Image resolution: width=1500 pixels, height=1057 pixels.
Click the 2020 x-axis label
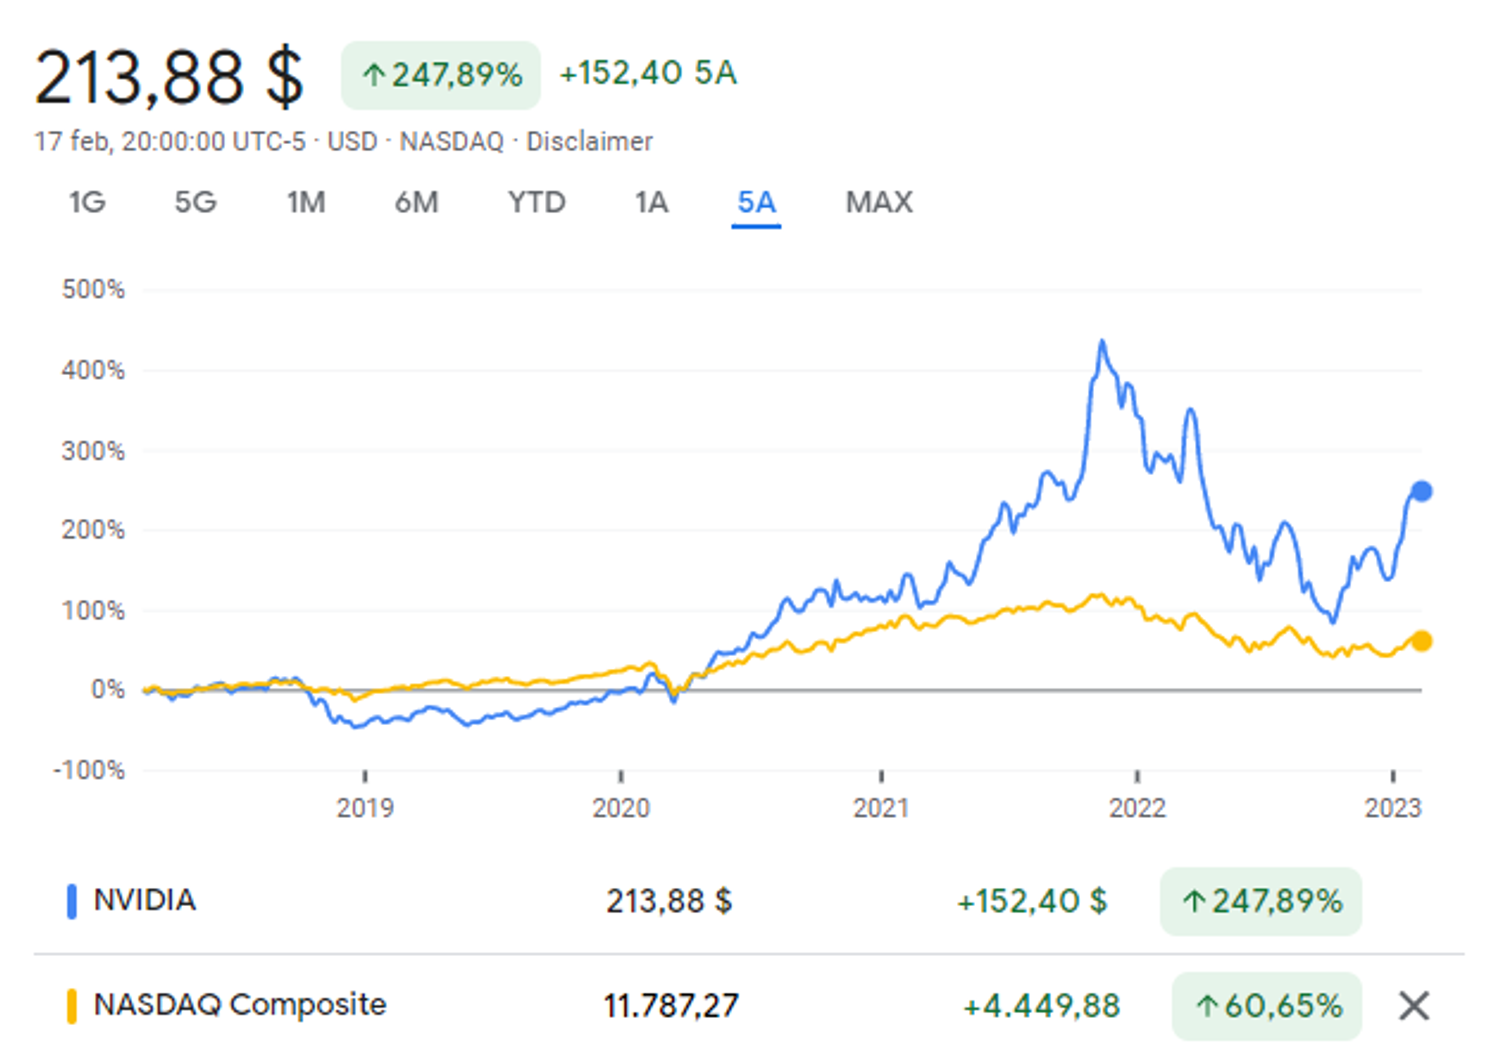(621, 808)
